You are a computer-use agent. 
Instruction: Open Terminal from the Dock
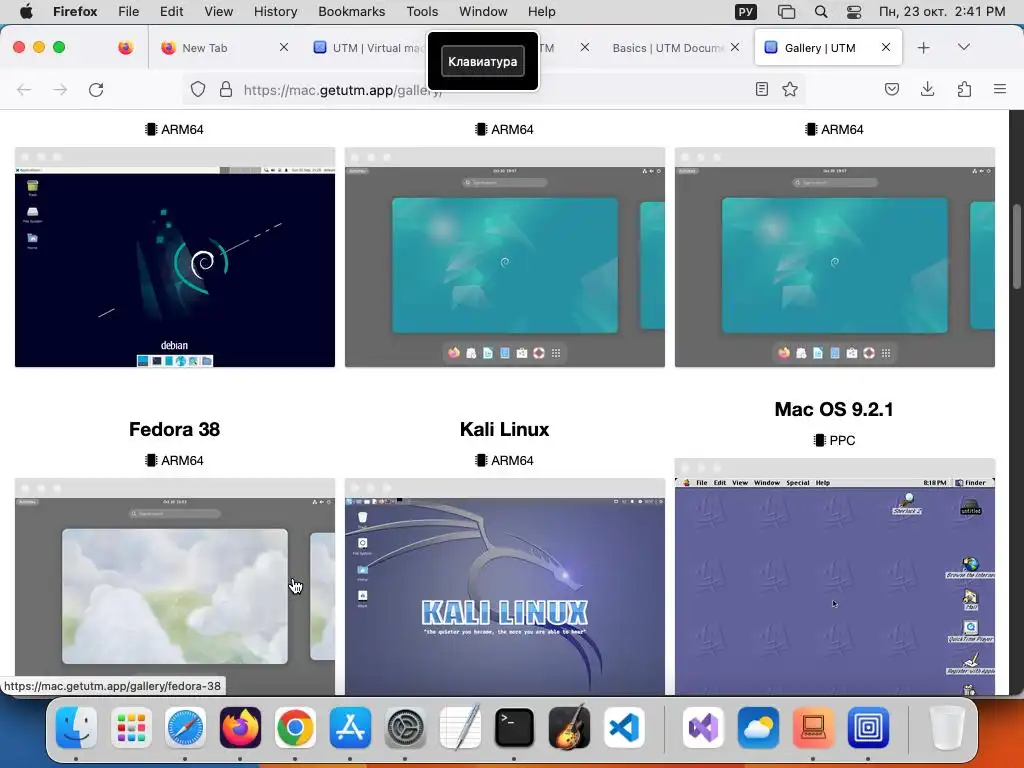point(515,727)
